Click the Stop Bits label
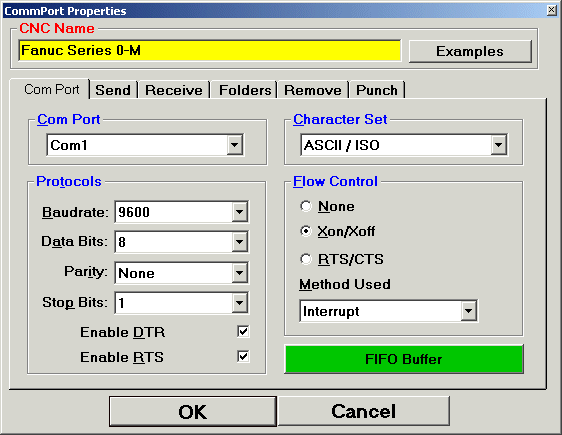 [75, 302]
